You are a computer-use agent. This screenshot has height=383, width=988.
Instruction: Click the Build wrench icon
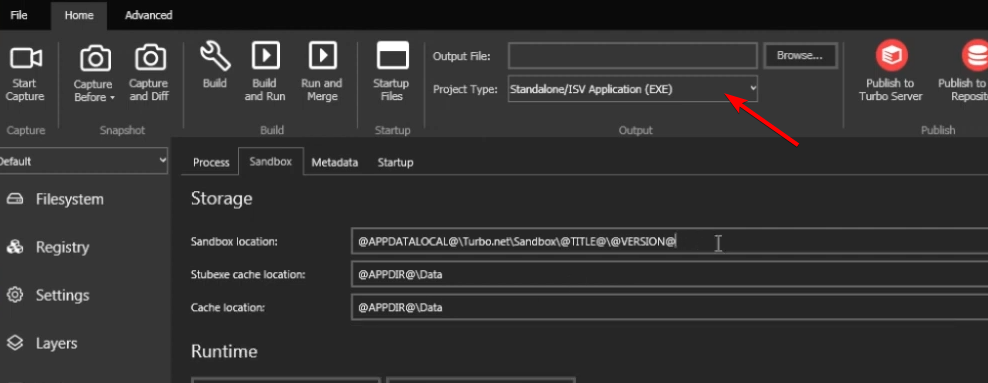[215, 56]
